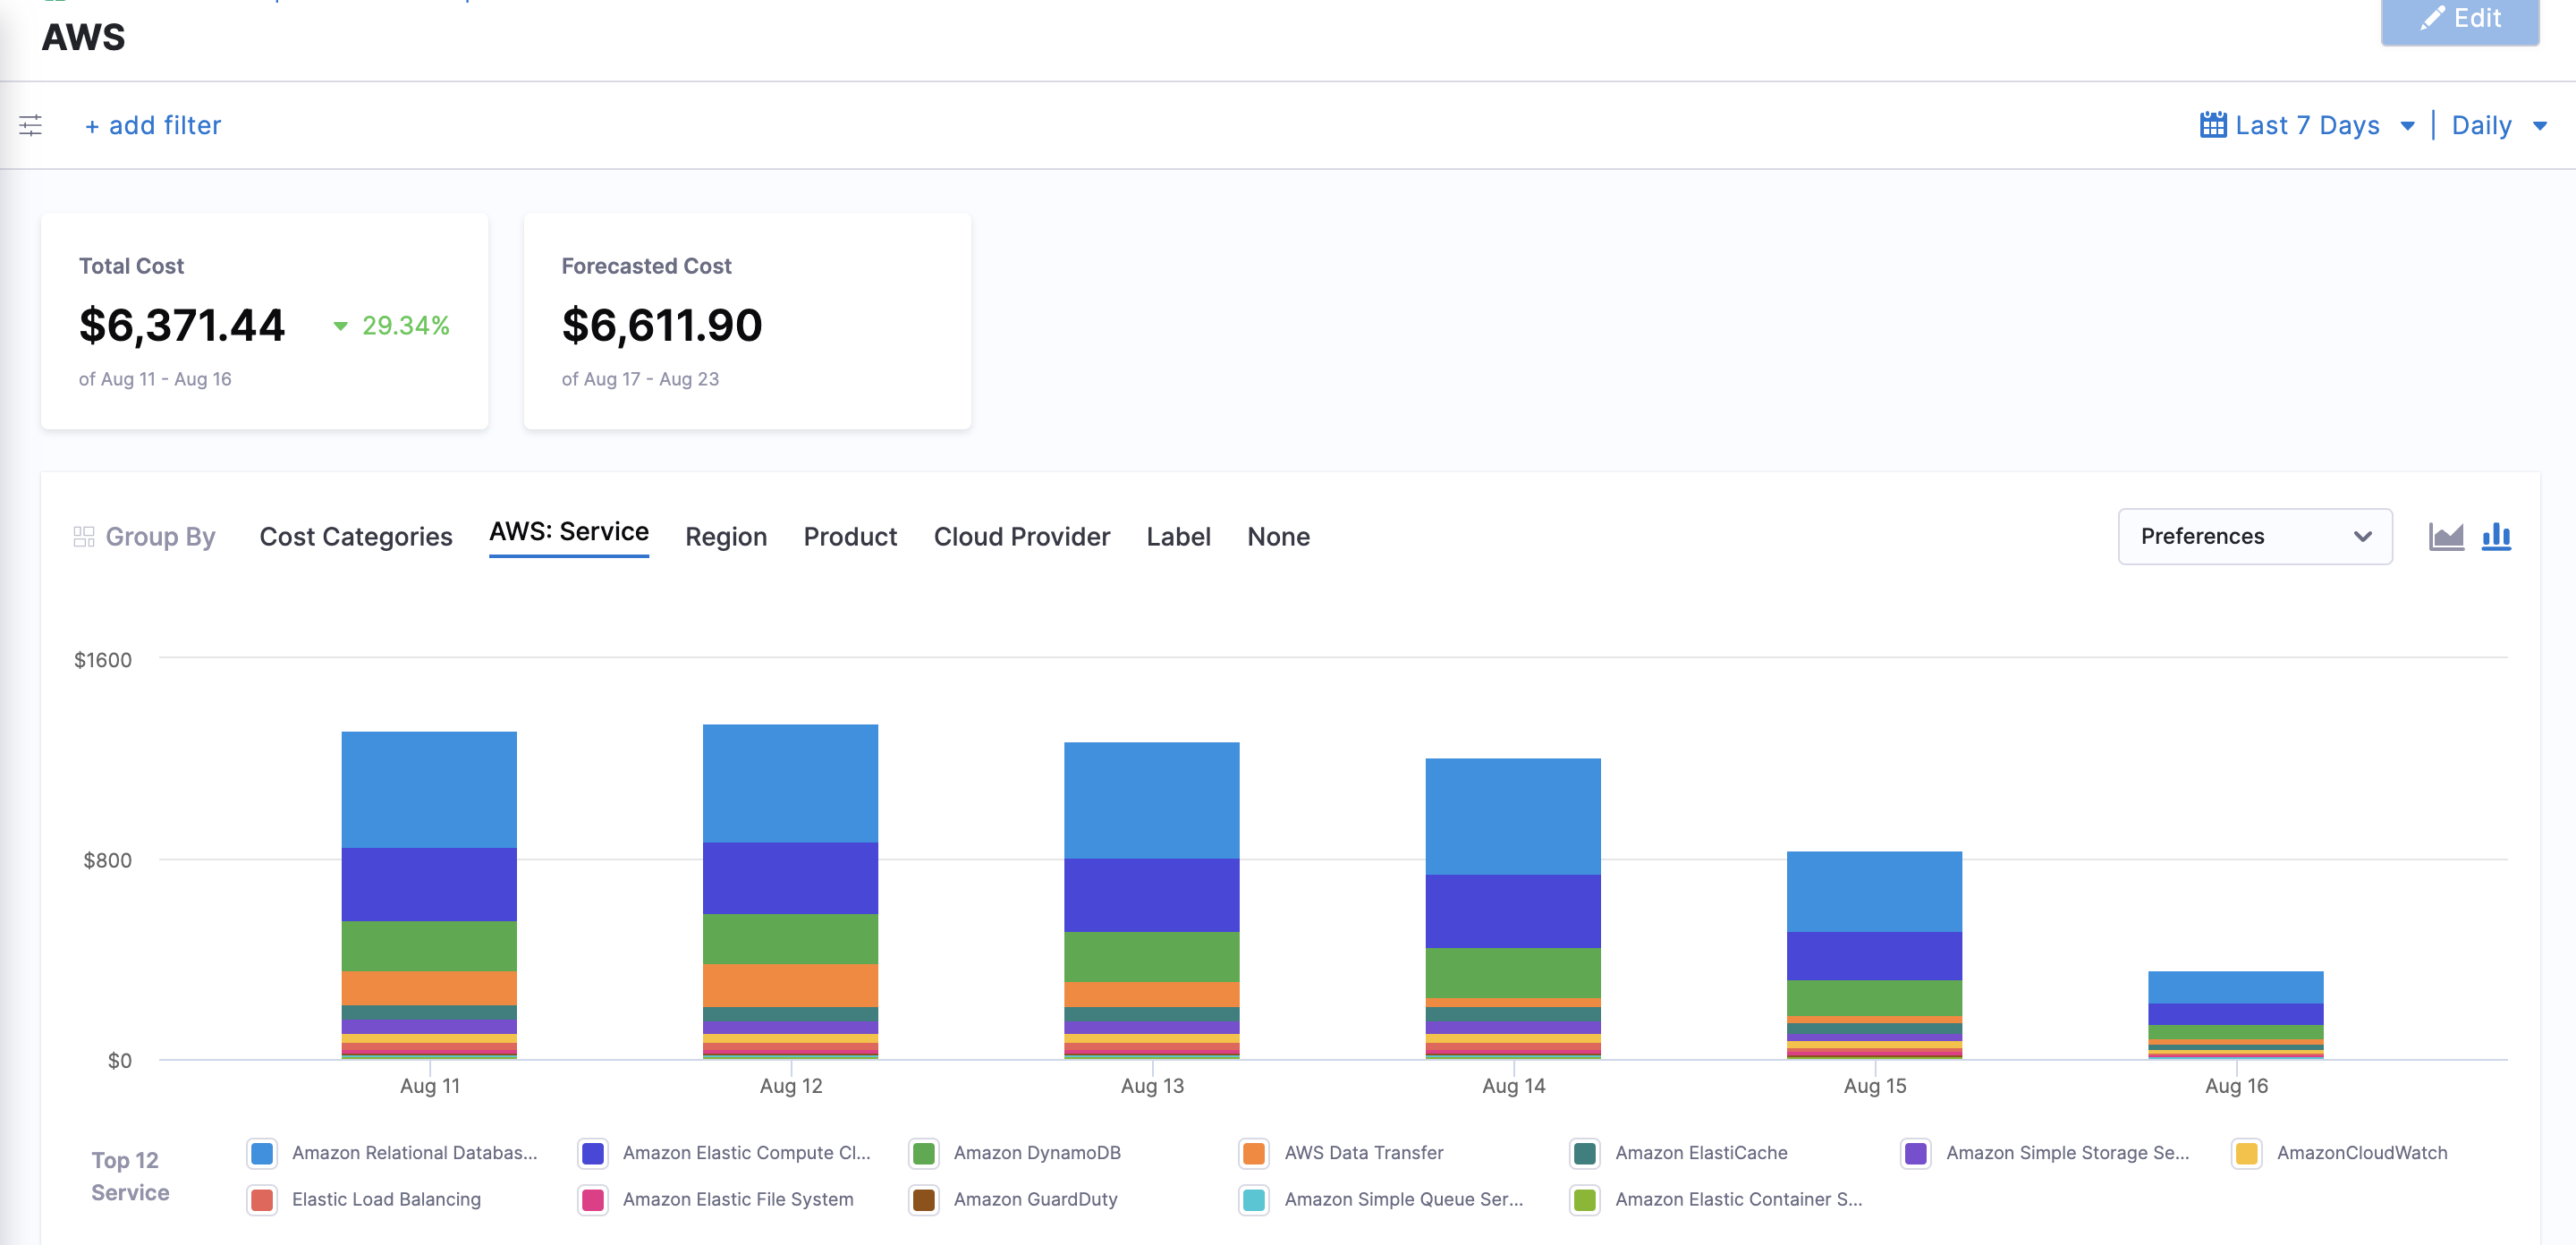Select the None group-by option

pyautogui.click(x=1278, y=537)
